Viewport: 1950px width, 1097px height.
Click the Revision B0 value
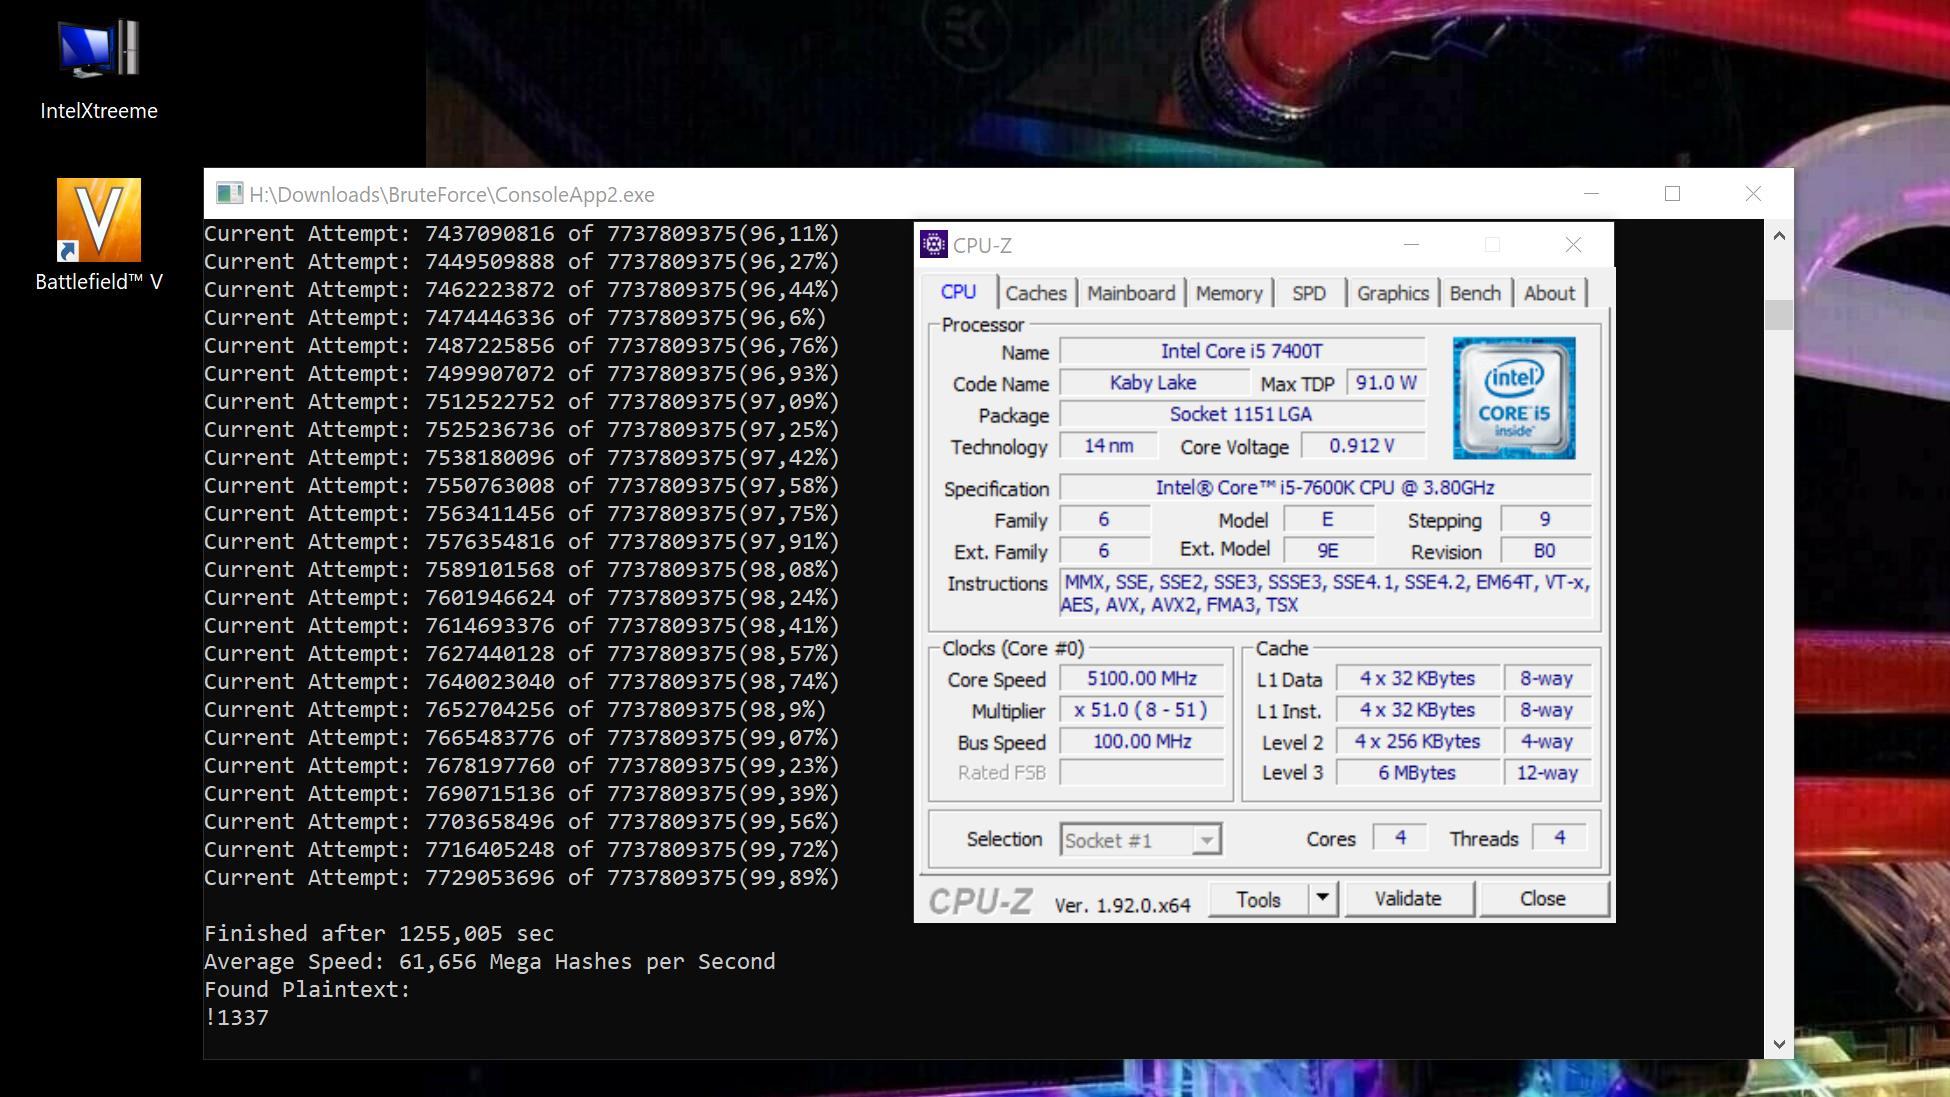tap(1545, 551)
